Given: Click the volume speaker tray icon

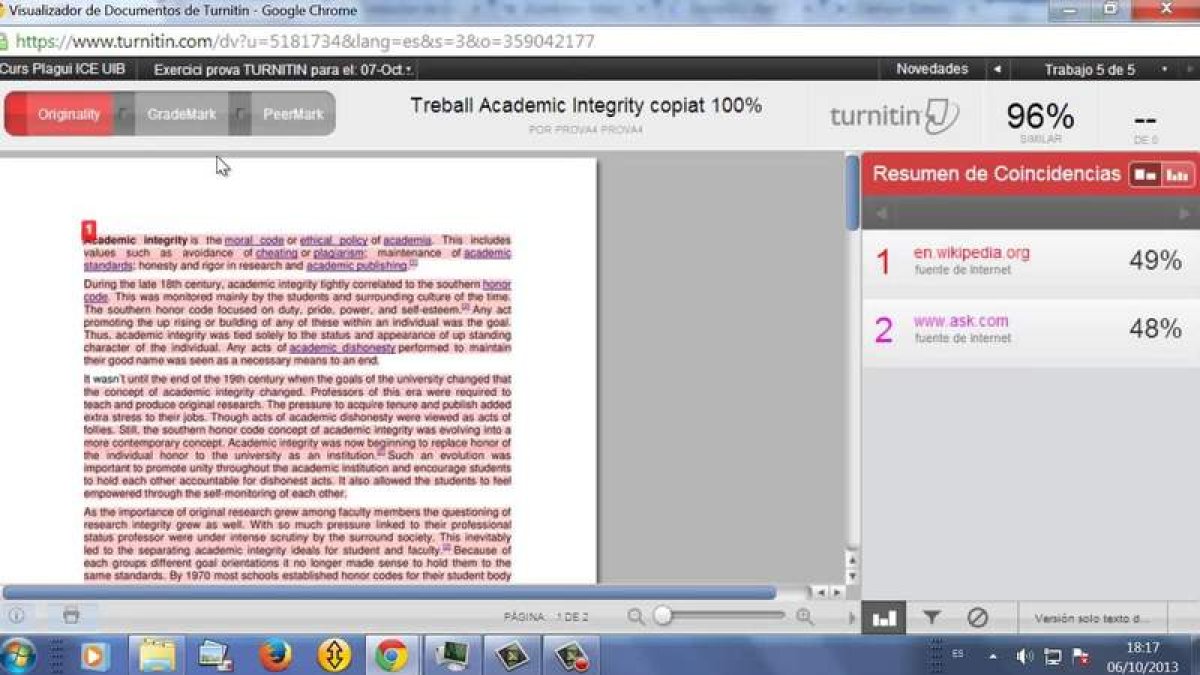Looking at the screenshot, I should coord(1024,656).
